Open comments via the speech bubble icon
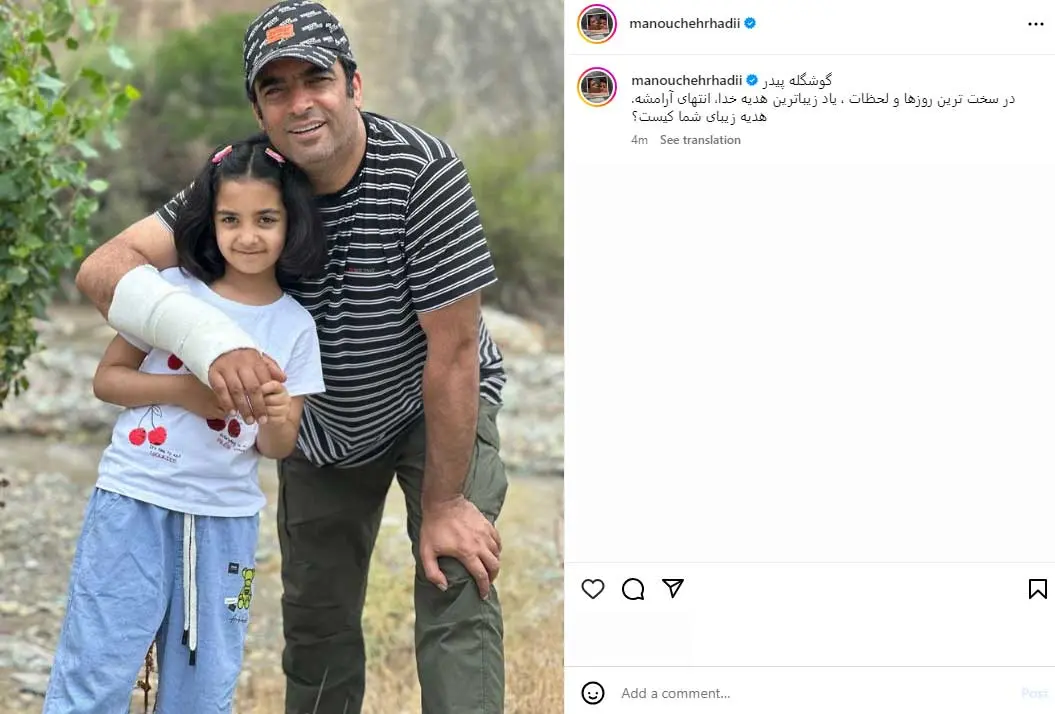1055x714 pixels. [x=633, y=589]
